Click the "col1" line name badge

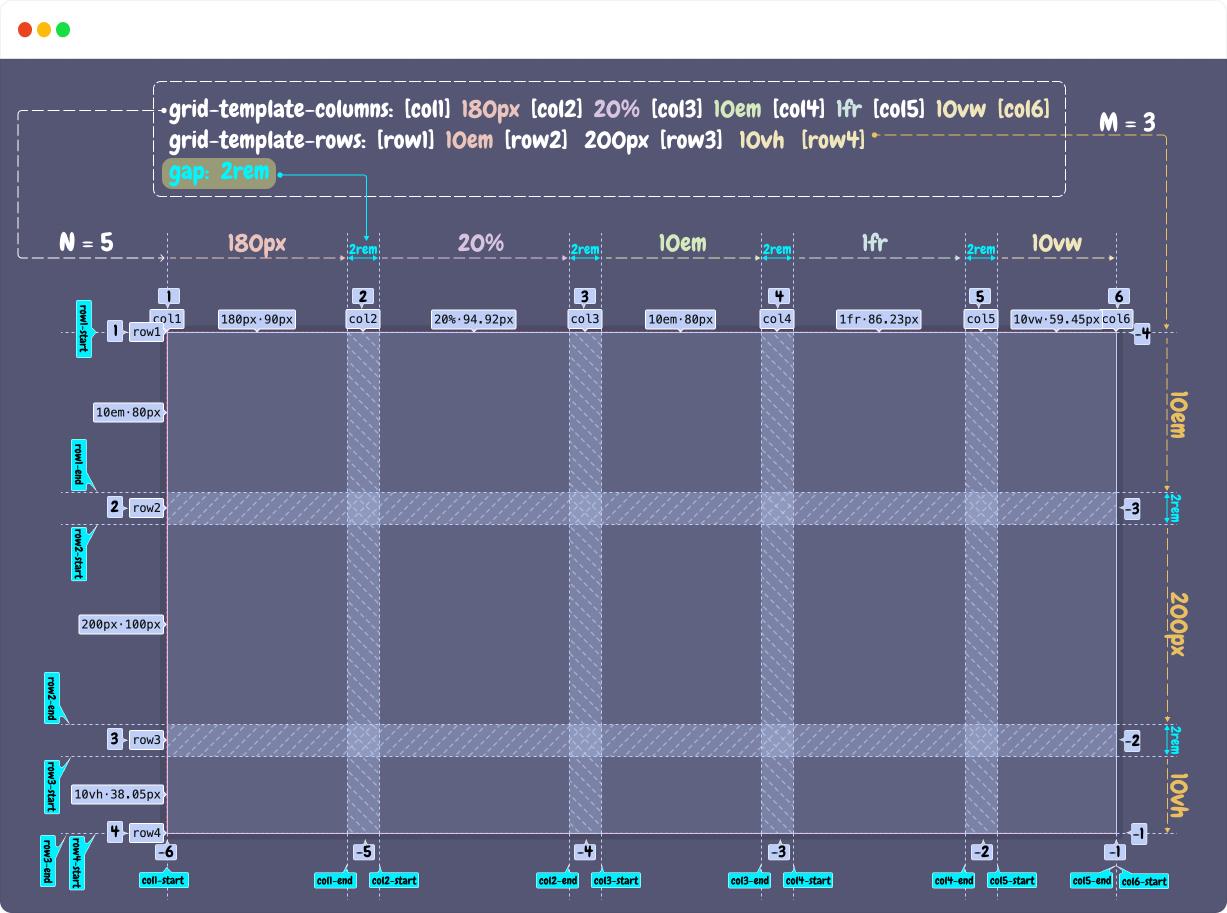tap(167, 319)
